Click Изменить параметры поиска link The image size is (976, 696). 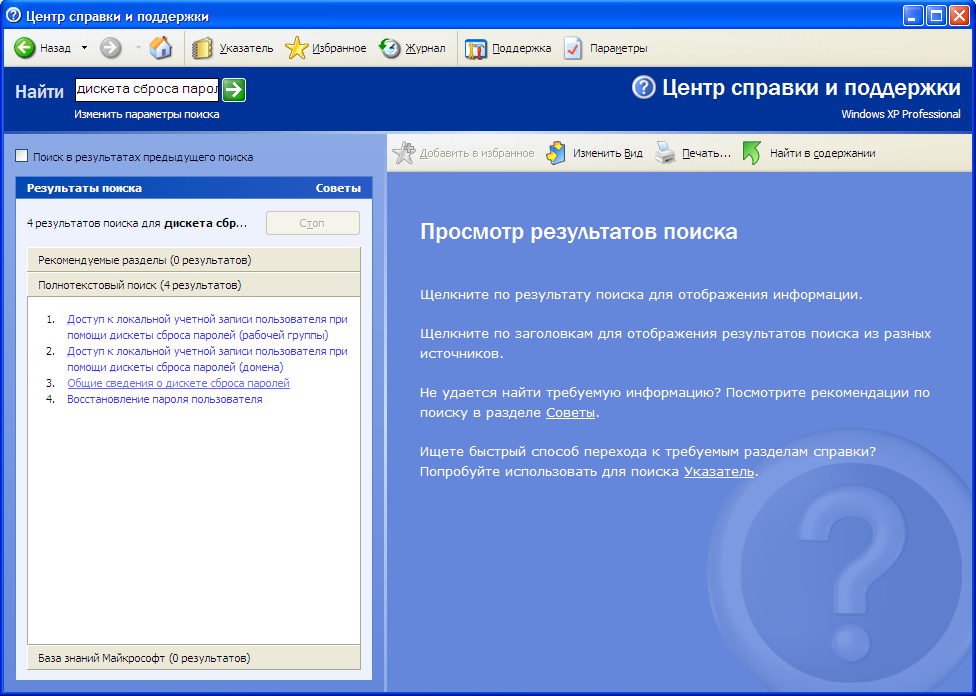(x=146, y=114)
